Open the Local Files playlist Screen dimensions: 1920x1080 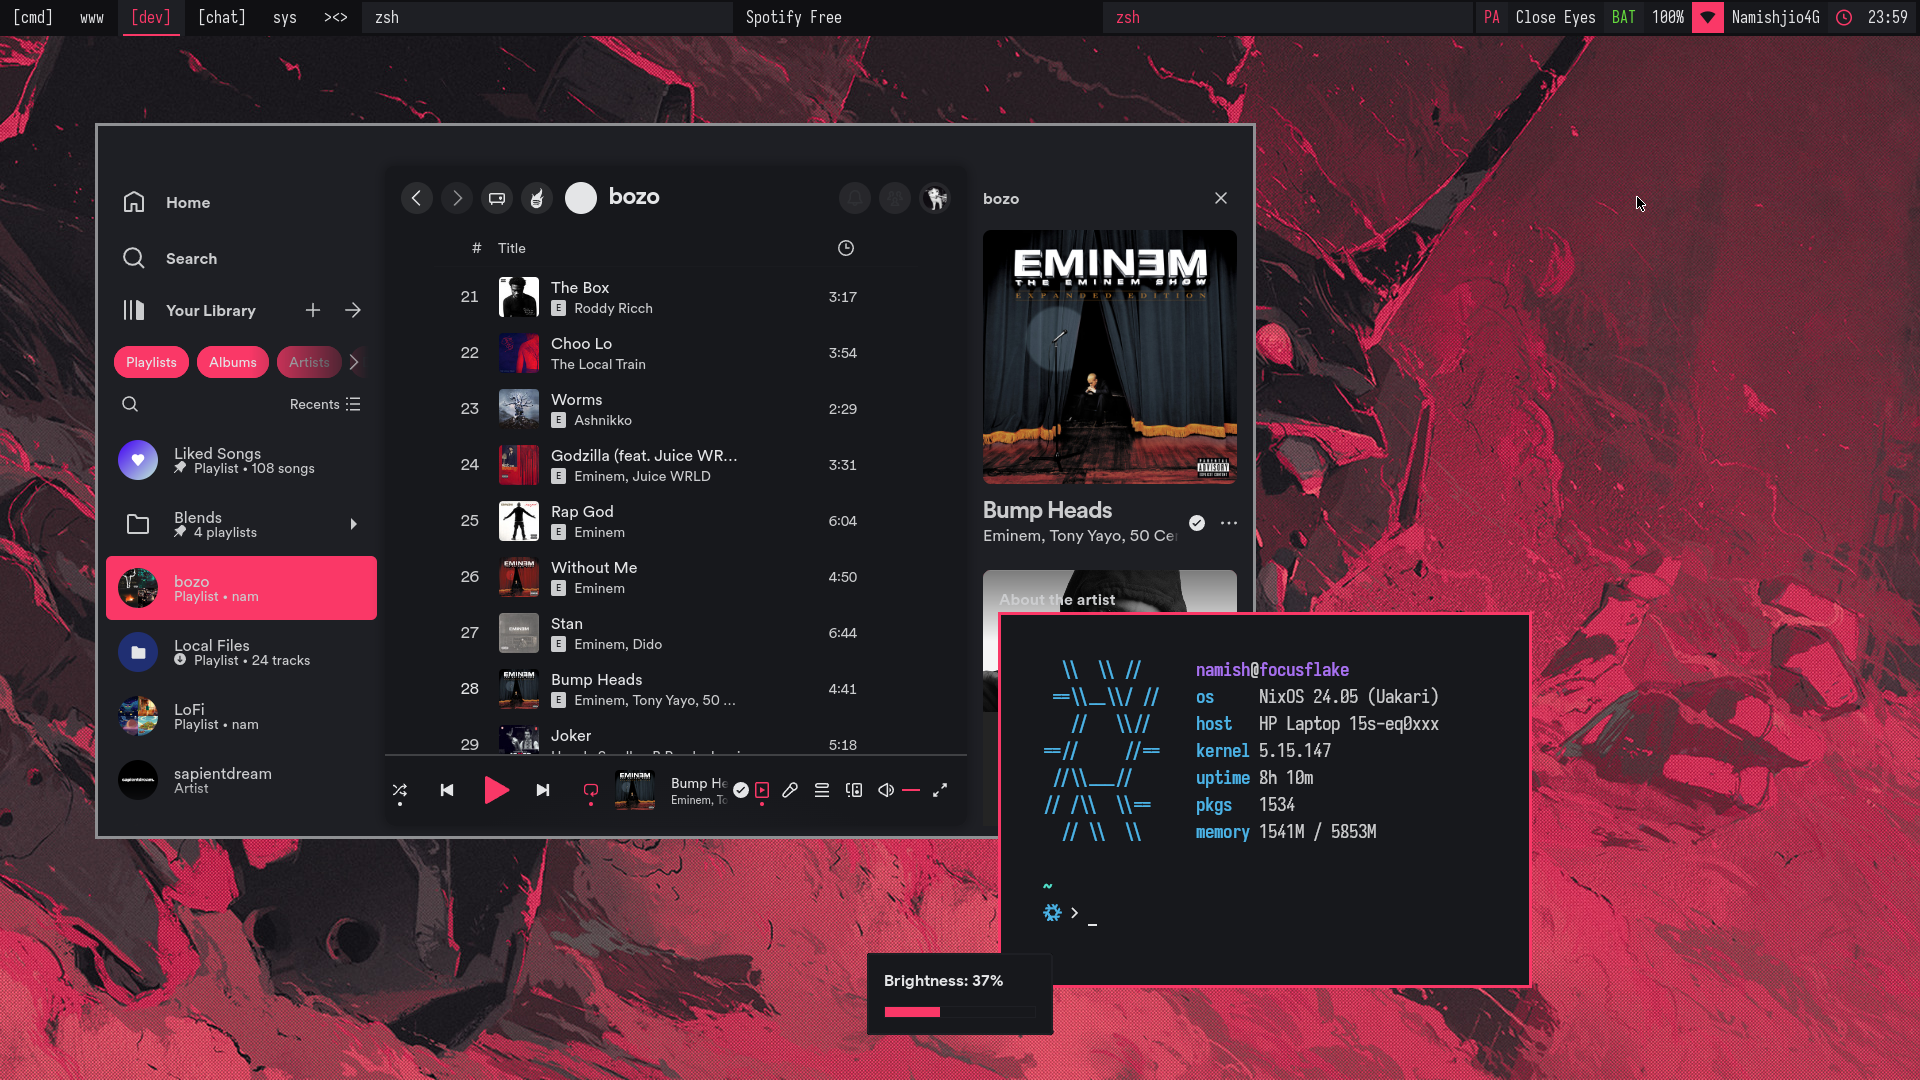pyautogui.click(x=241, y=652)
